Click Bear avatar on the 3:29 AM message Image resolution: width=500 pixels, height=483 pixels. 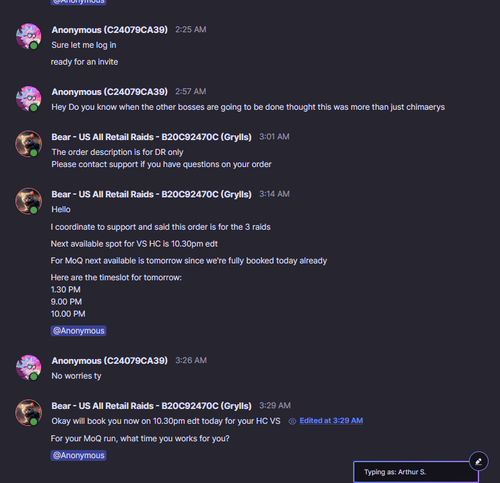click(29, 413)
